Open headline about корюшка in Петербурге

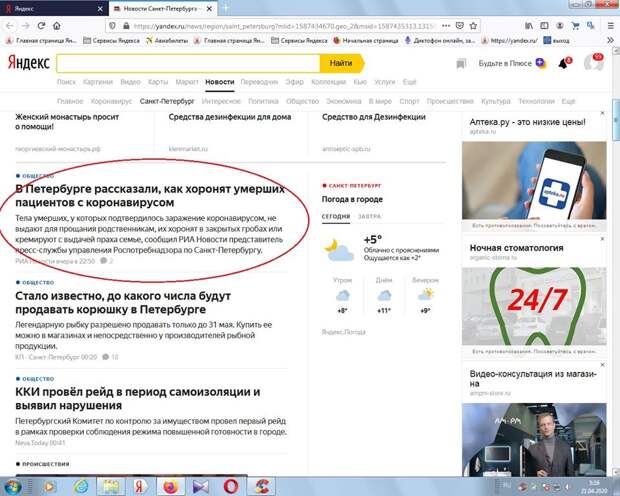click(x=123, y=303)
